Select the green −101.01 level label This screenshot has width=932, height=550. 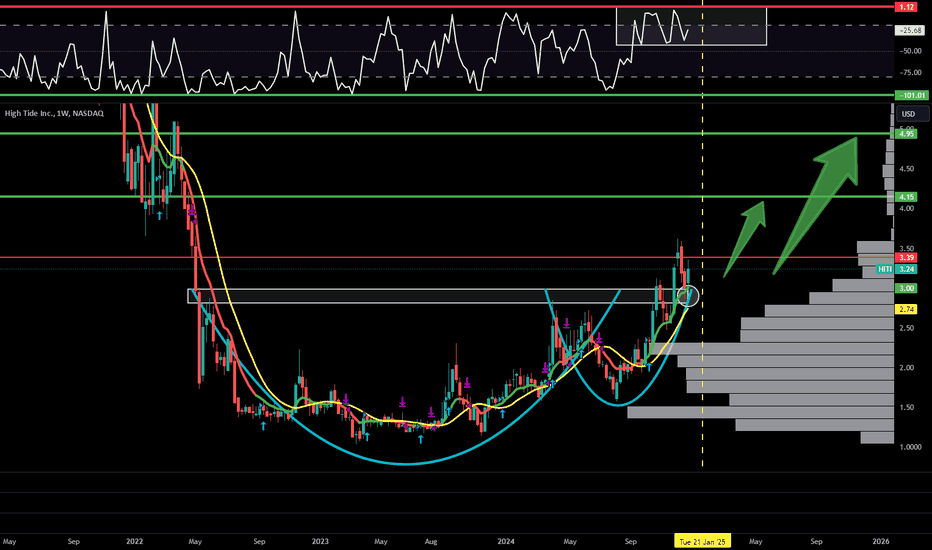tap(911, 96)
